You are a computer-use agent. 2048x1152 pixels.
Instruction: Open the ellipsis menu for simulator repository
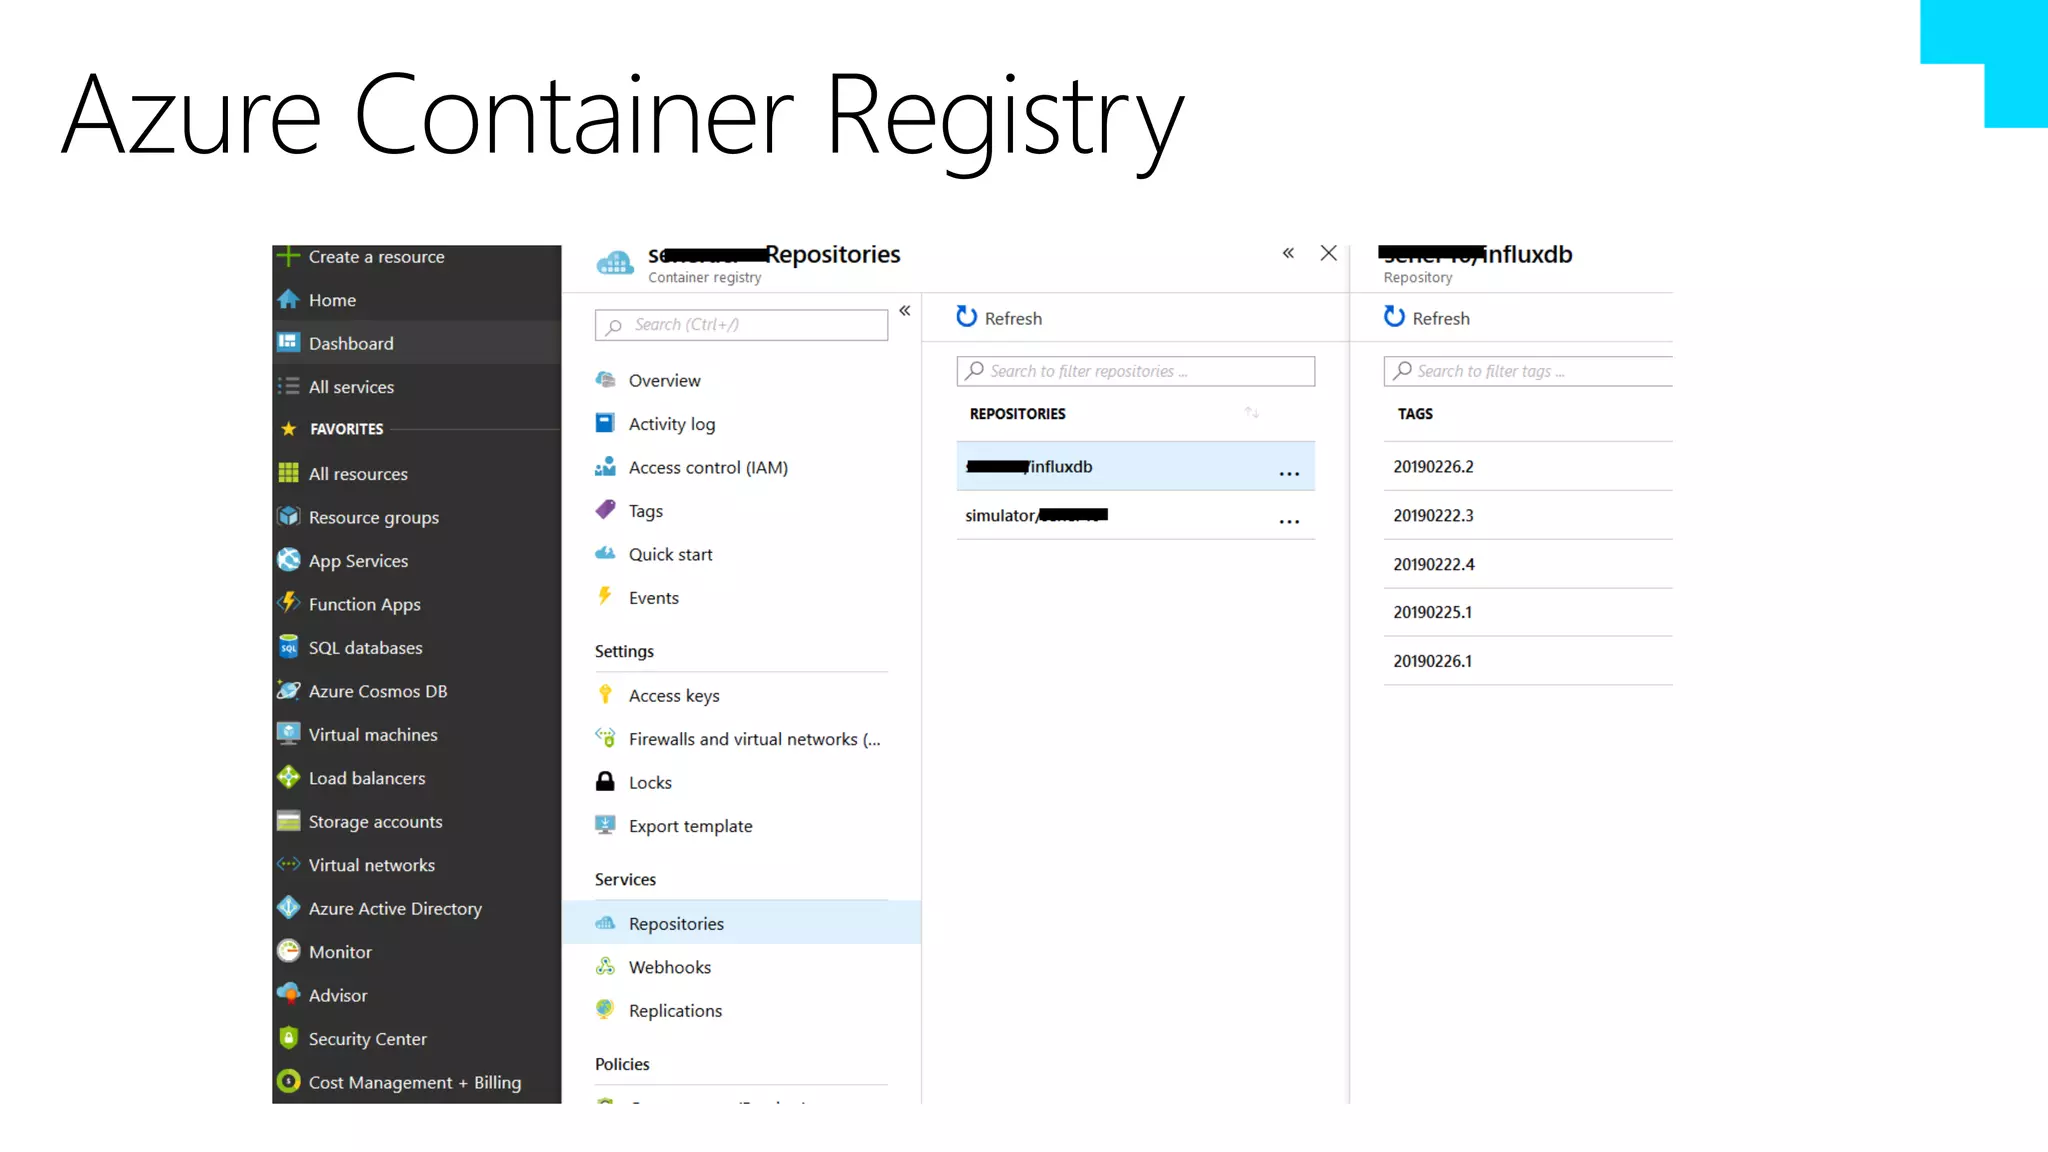1289,522
